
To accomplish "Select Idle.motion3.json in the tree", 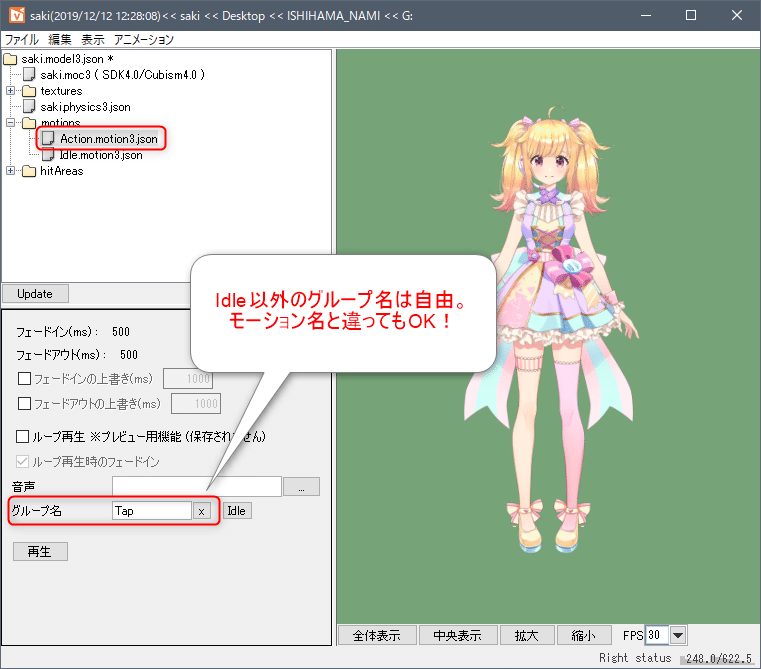I will 101,155.
